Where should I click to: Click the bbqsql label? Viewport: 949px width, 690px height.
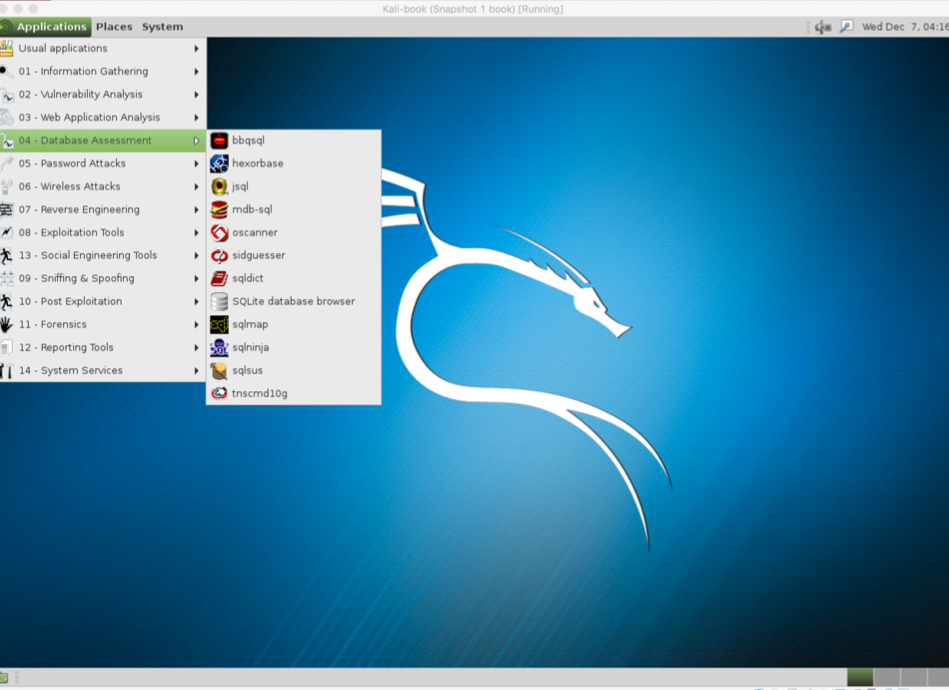click(x=248, y=140)
